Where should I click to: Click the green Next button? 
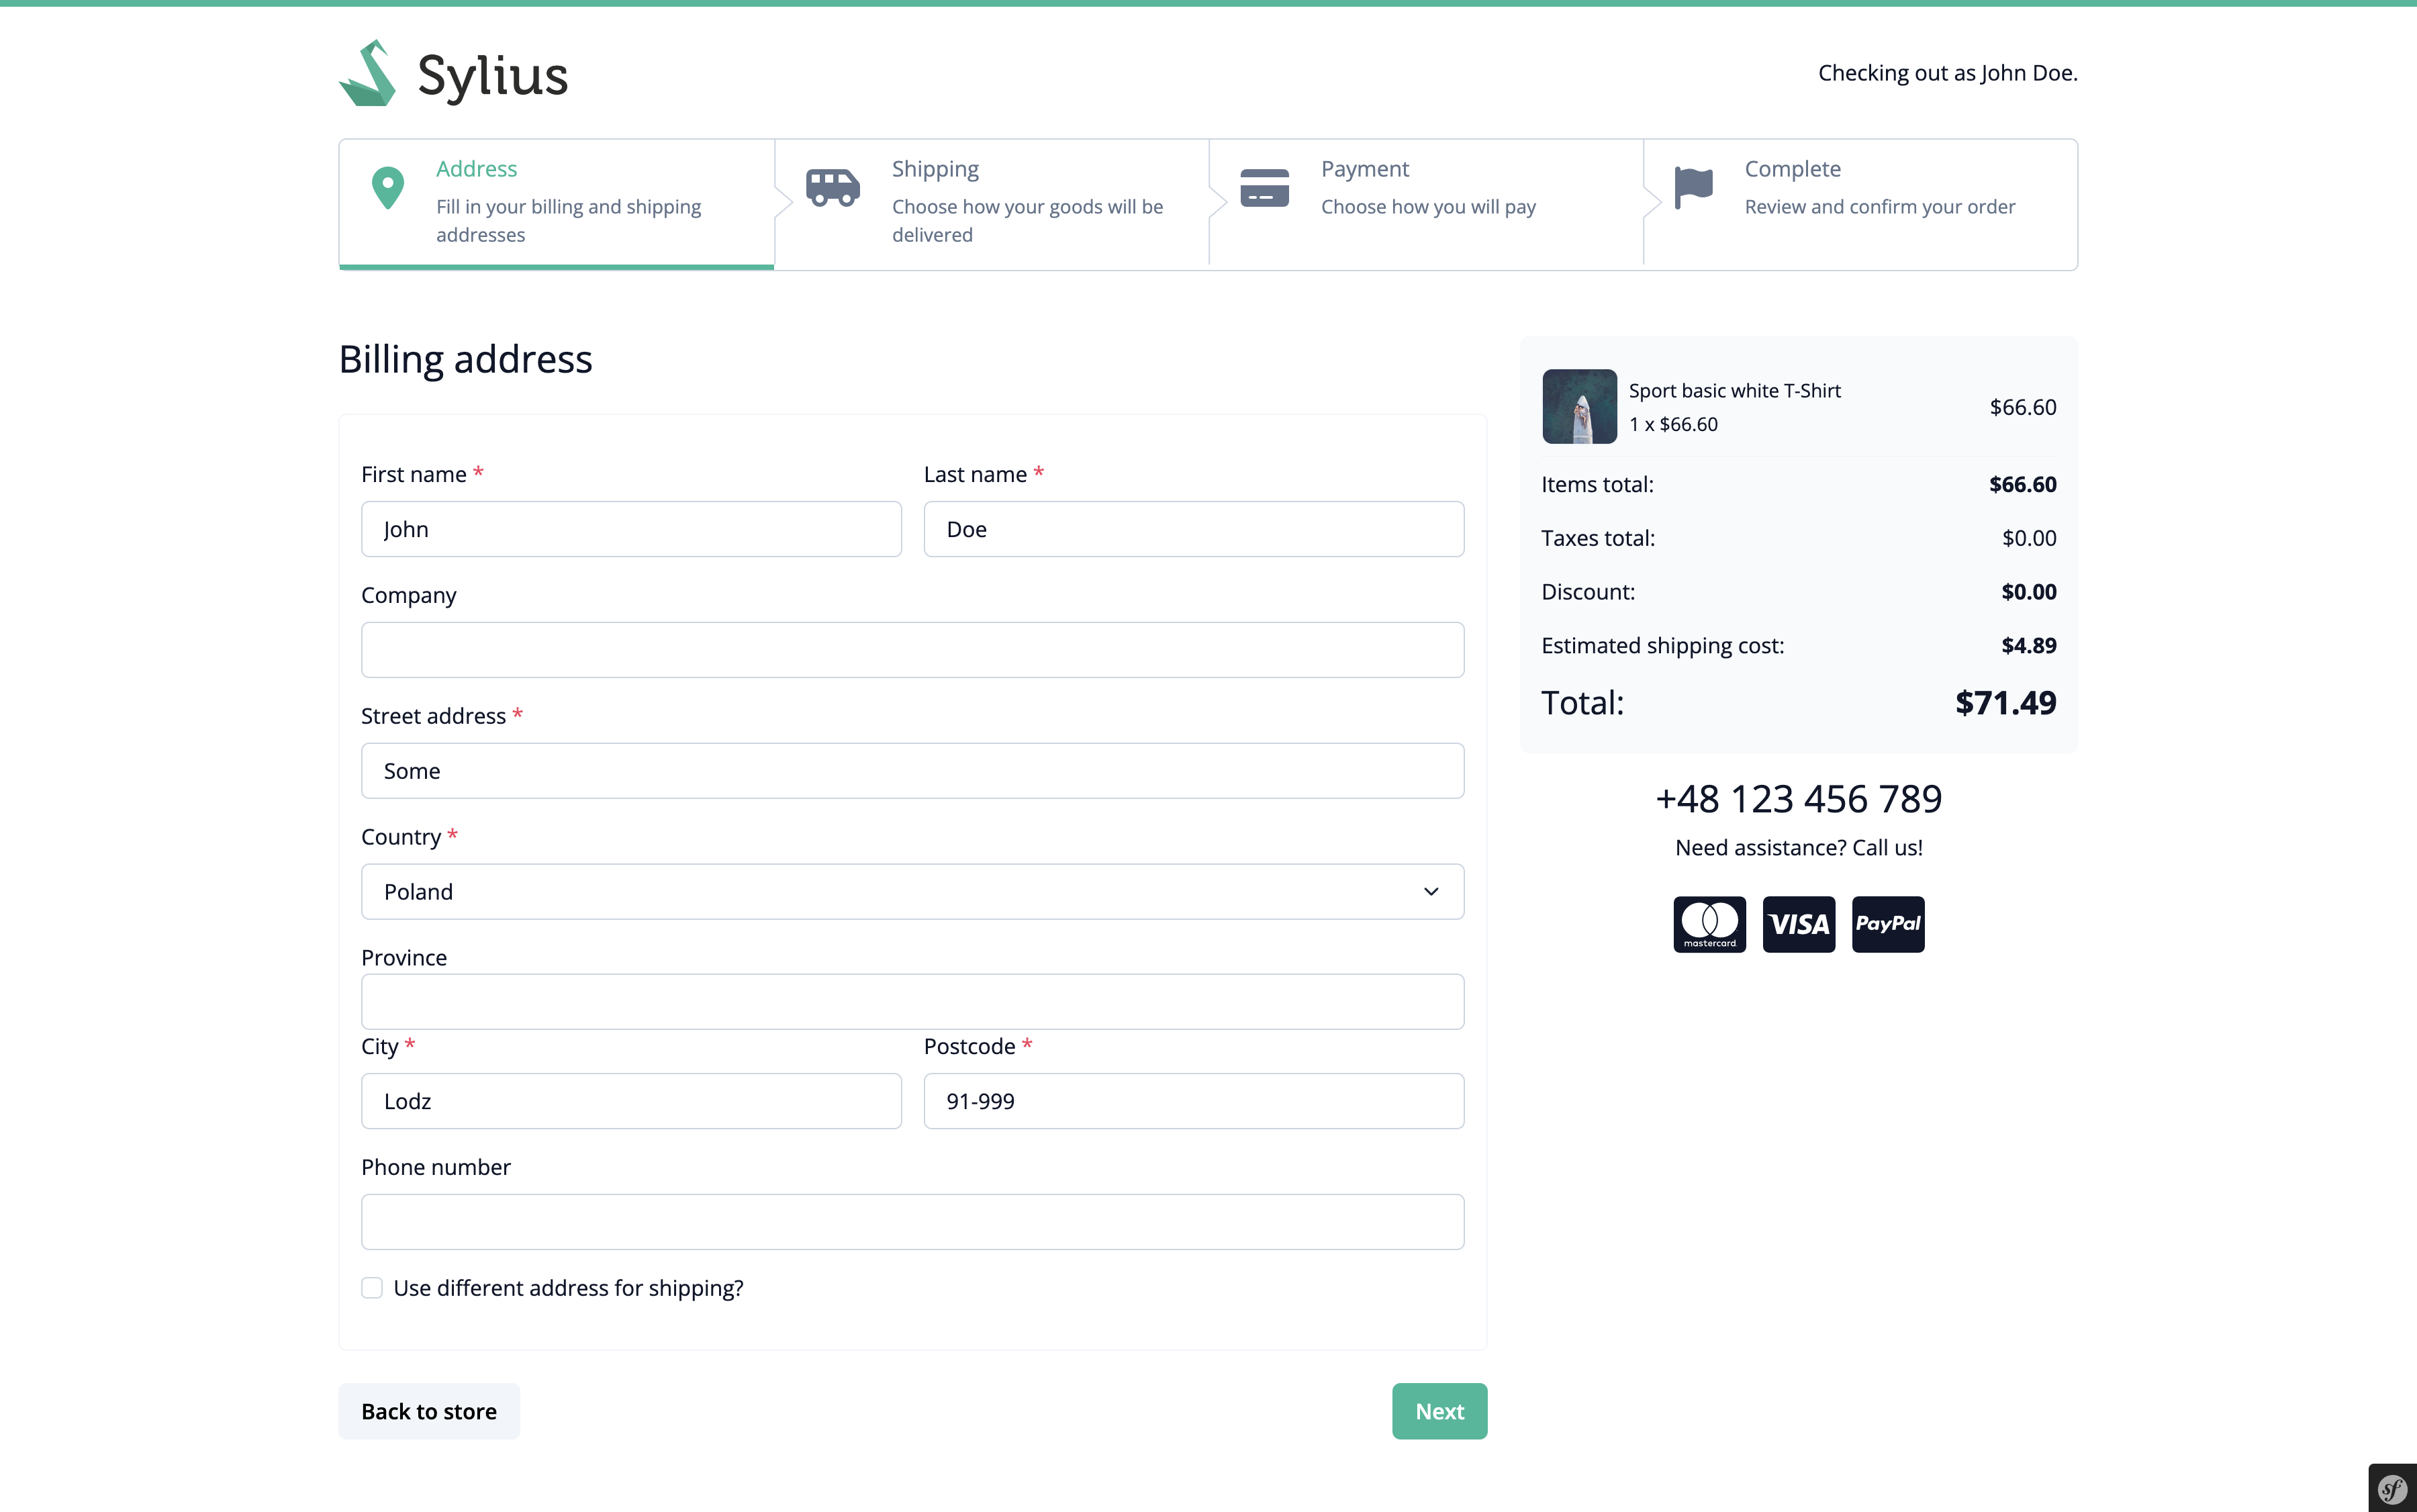1439,1411
